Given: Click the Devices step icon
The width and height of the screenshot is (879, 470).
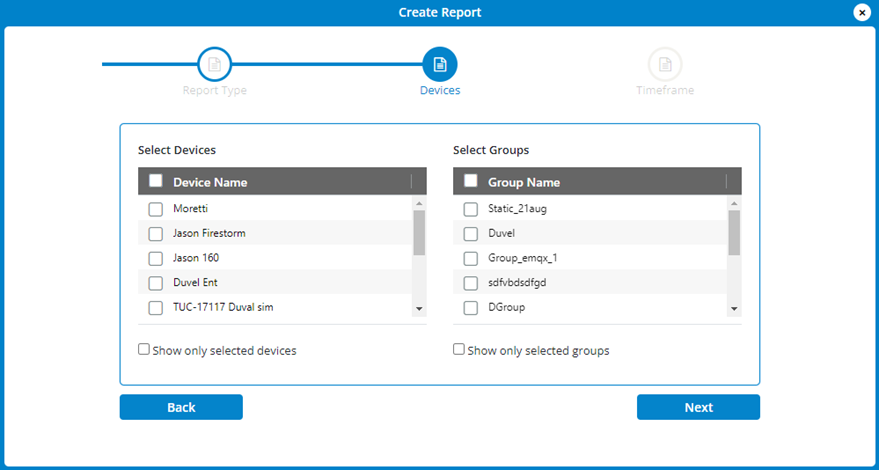Looking at the screenshot, I should pyautogui.click(x=440, y=65).
